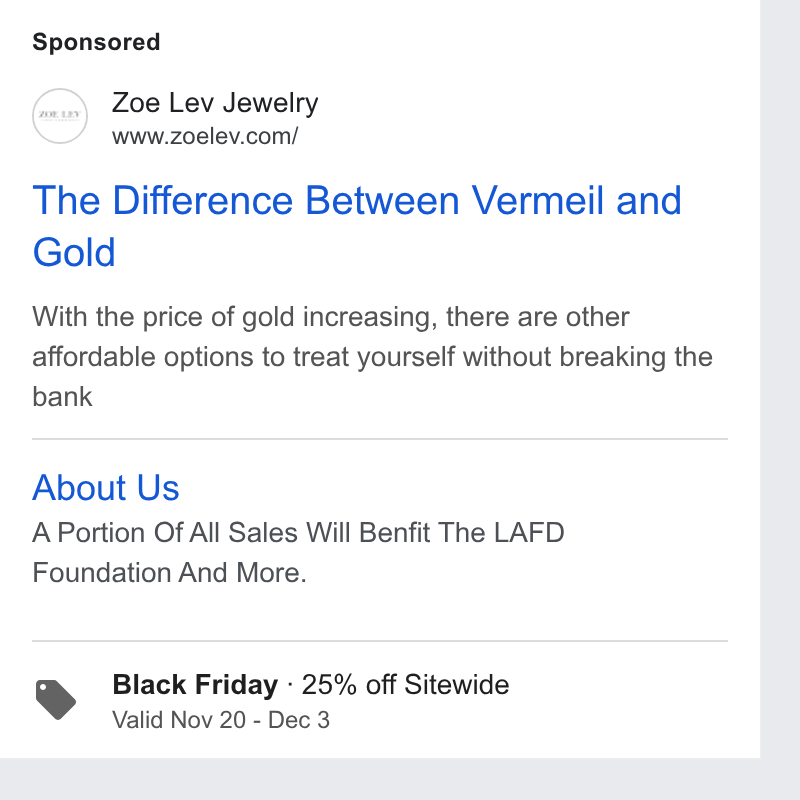This screenshot has width=800, height=800.
Task: Click the Sponsored label
Action: [x=96, y=42]
